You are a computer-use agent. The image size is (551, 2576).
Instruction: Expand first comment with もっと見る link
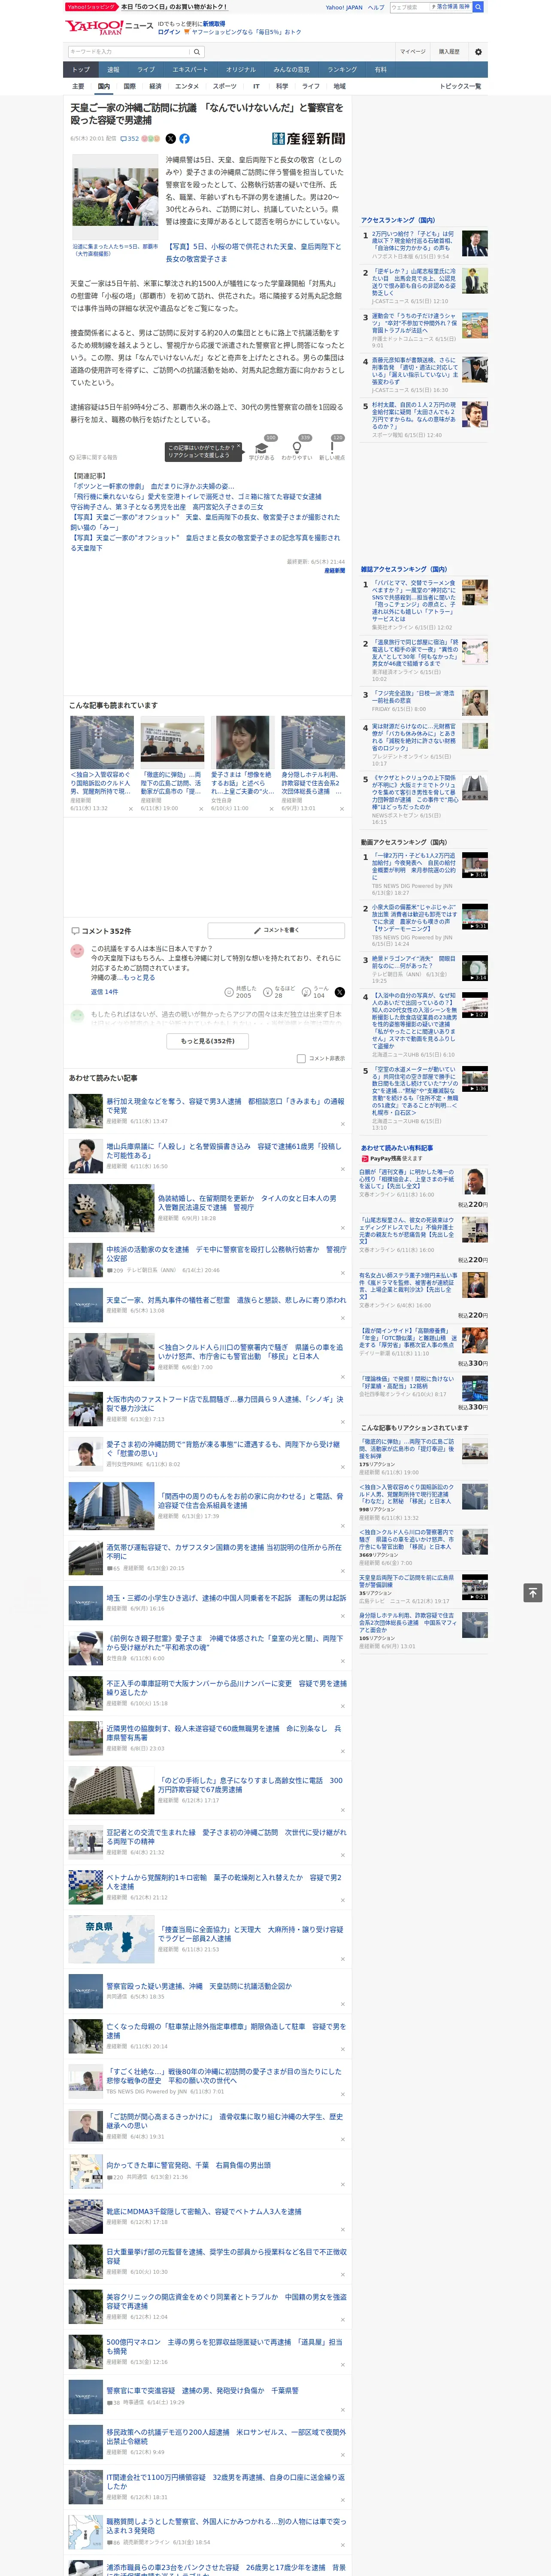[140, 977]
